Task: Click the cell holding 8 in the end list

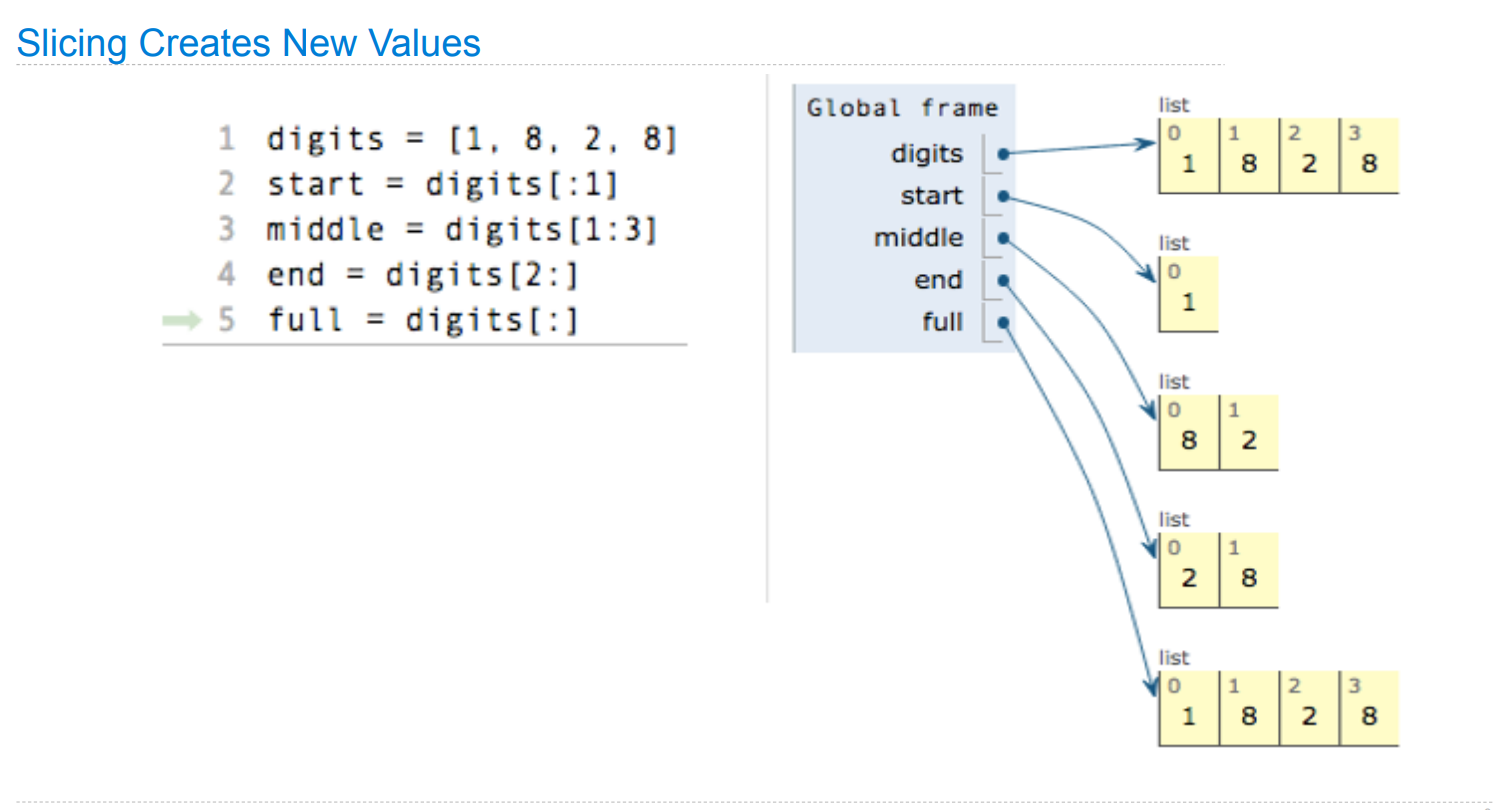Action: [x=1249, y=570]
